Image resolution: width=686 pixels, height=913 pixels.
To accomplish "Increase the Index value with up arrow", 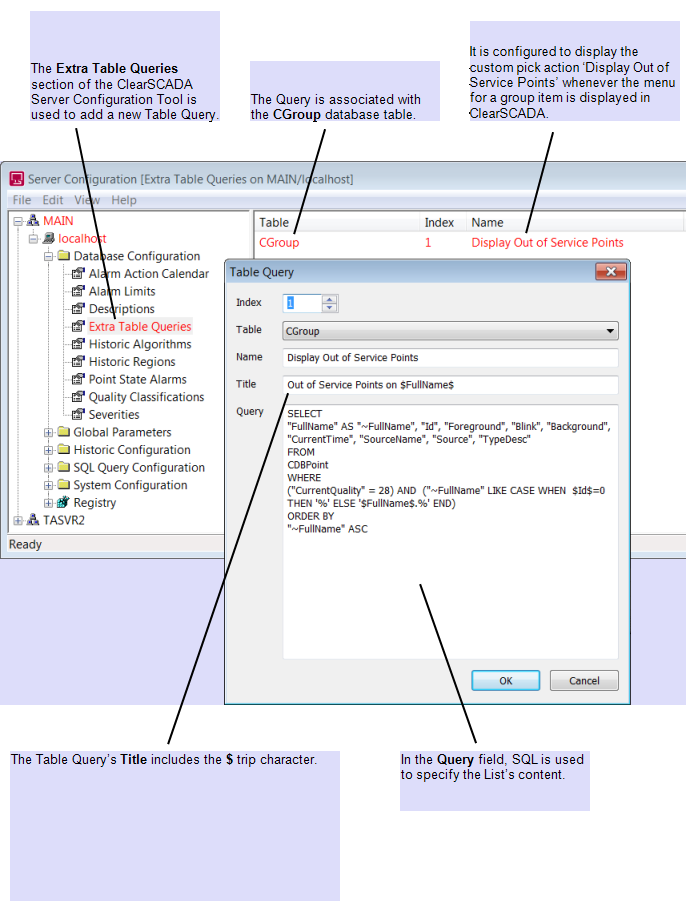I will (x=330, y=299).
